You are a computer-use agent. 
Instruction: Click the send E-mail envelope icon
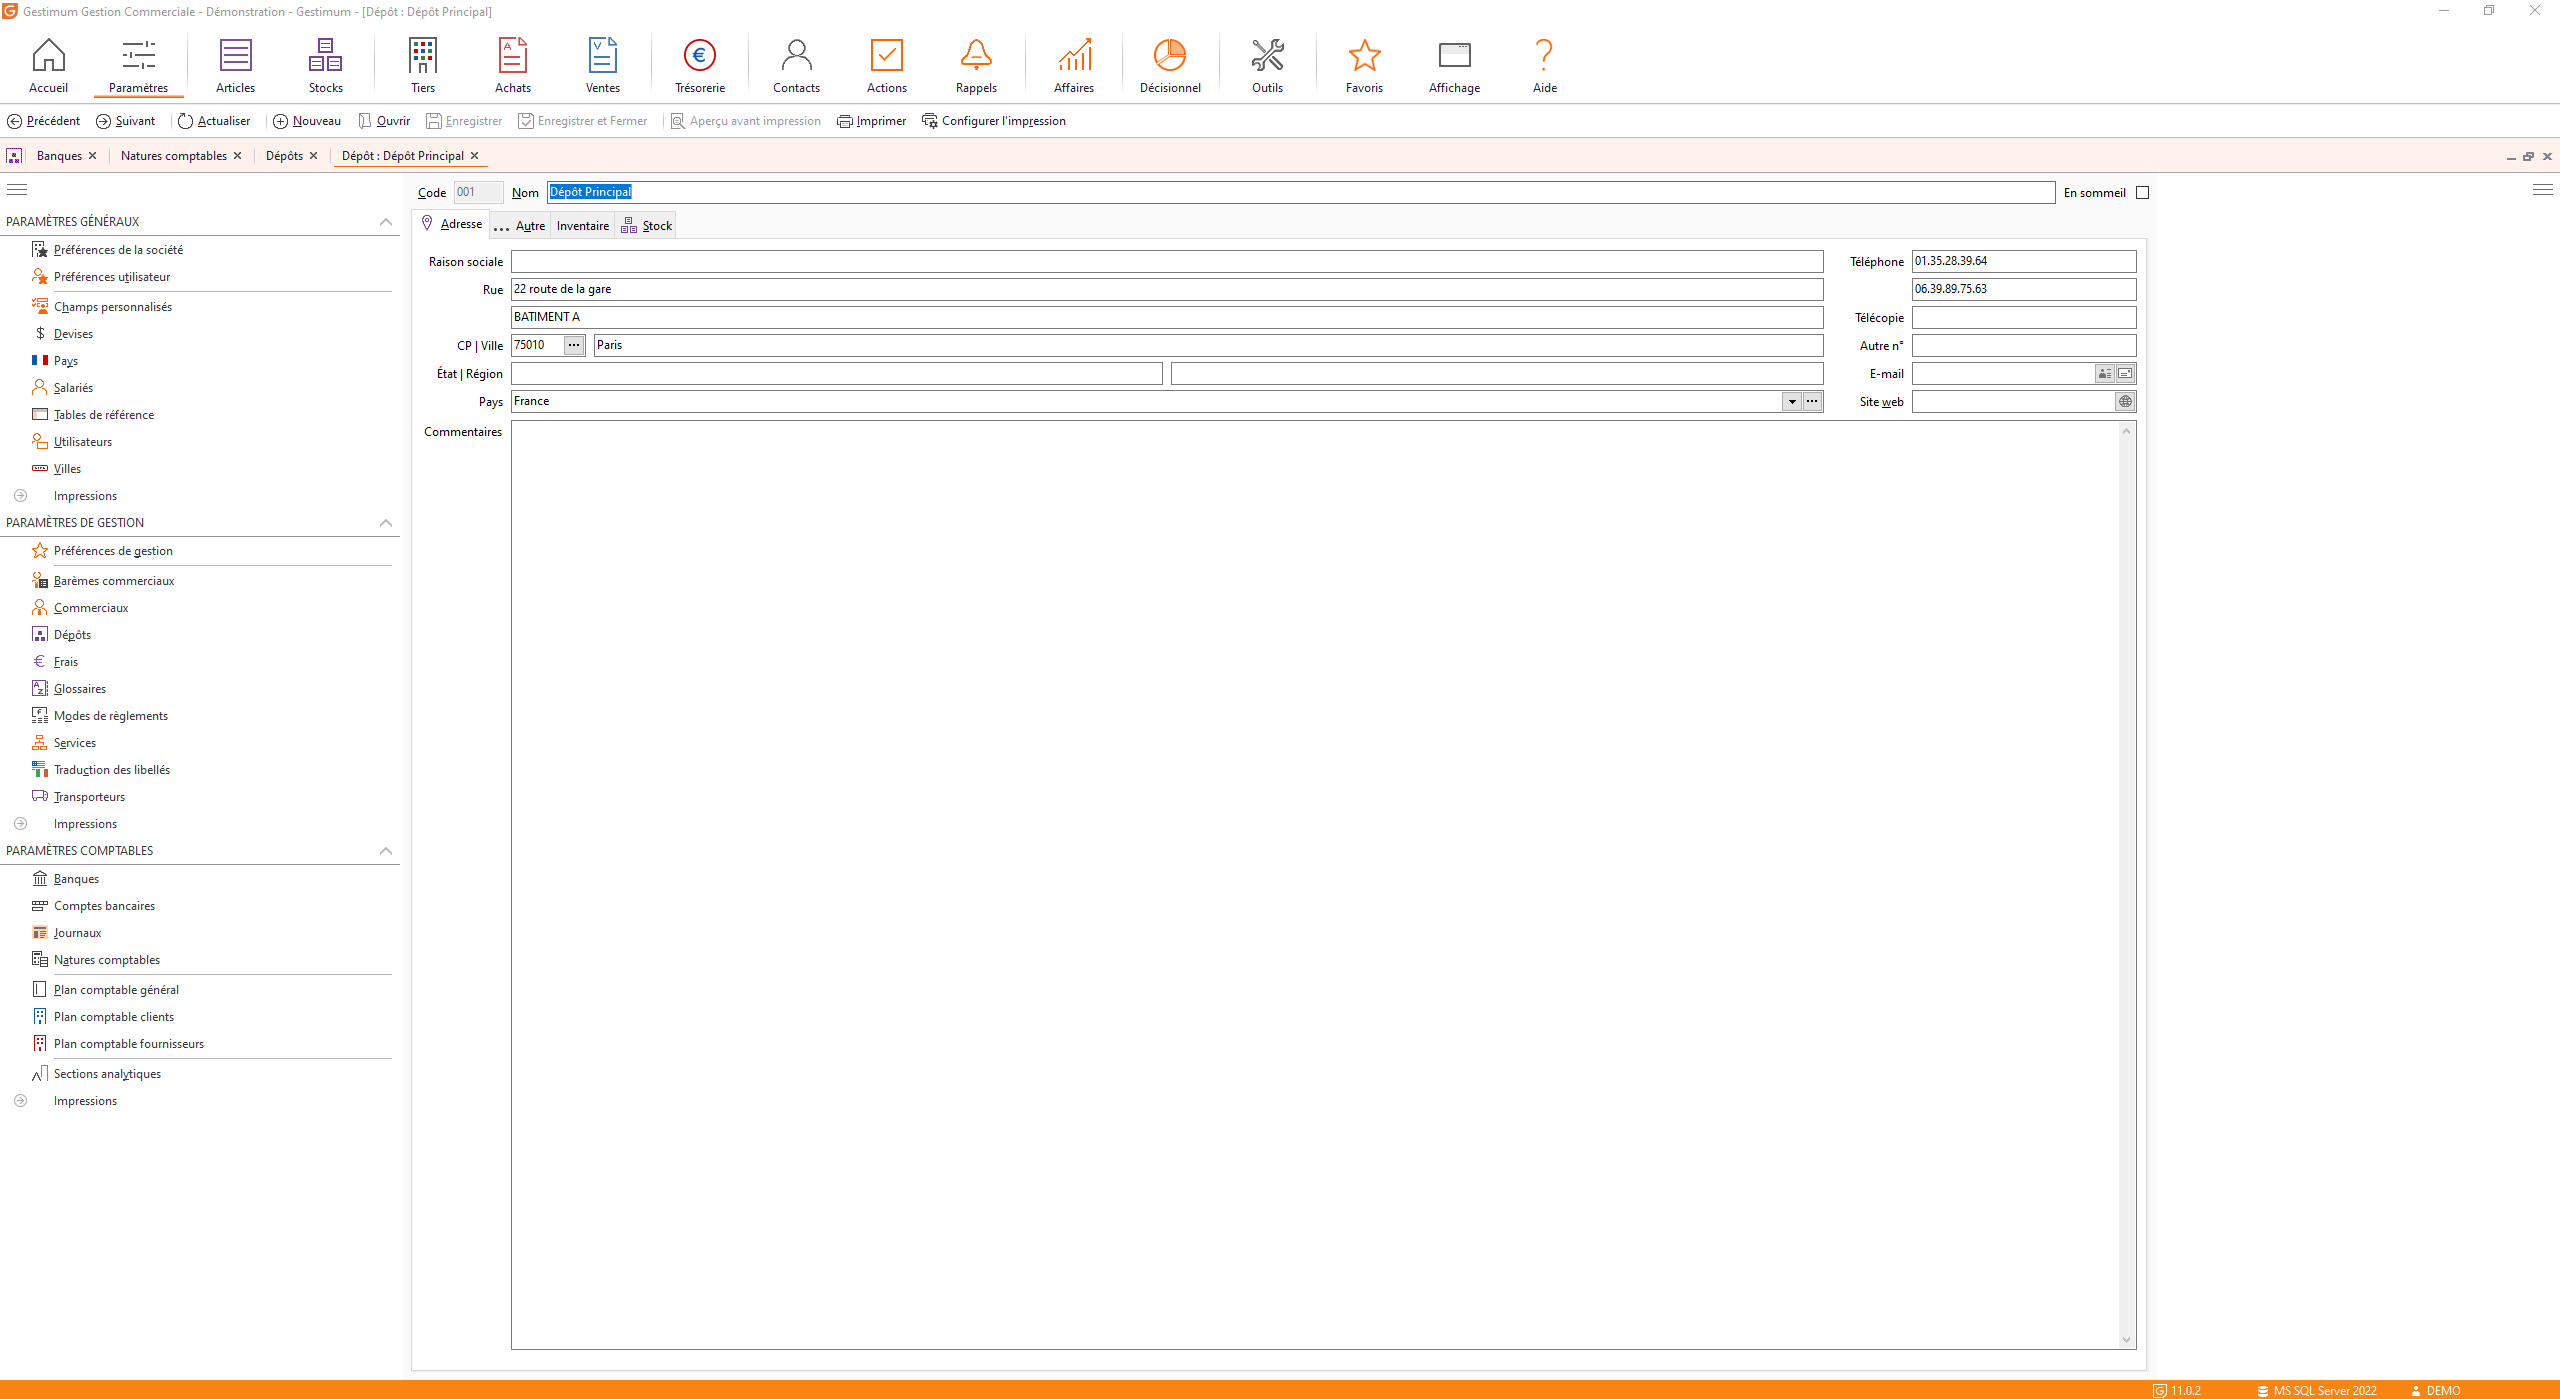tap(2126, 374)
